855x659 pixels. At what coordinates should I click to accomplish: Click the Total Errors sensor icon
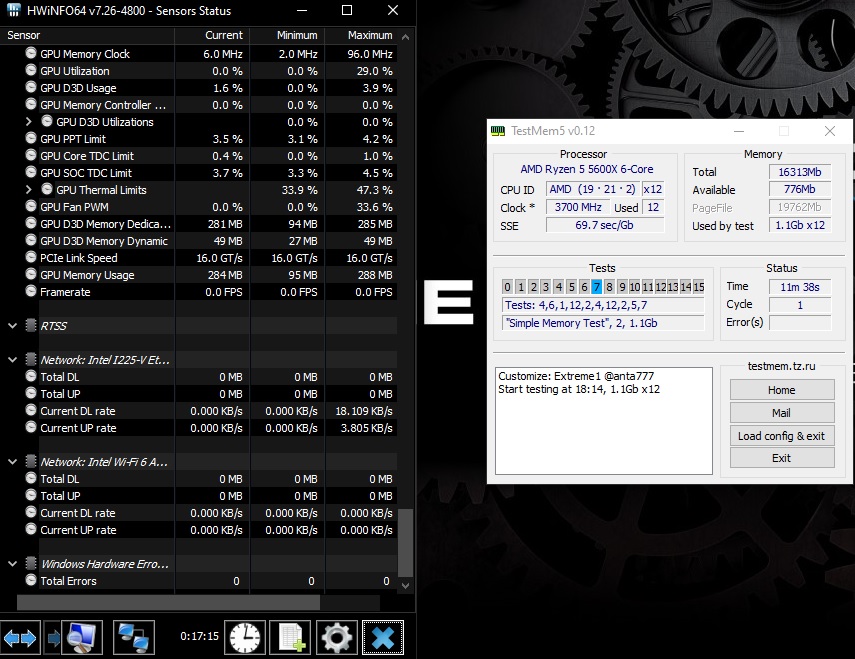[x=31, y=581]
